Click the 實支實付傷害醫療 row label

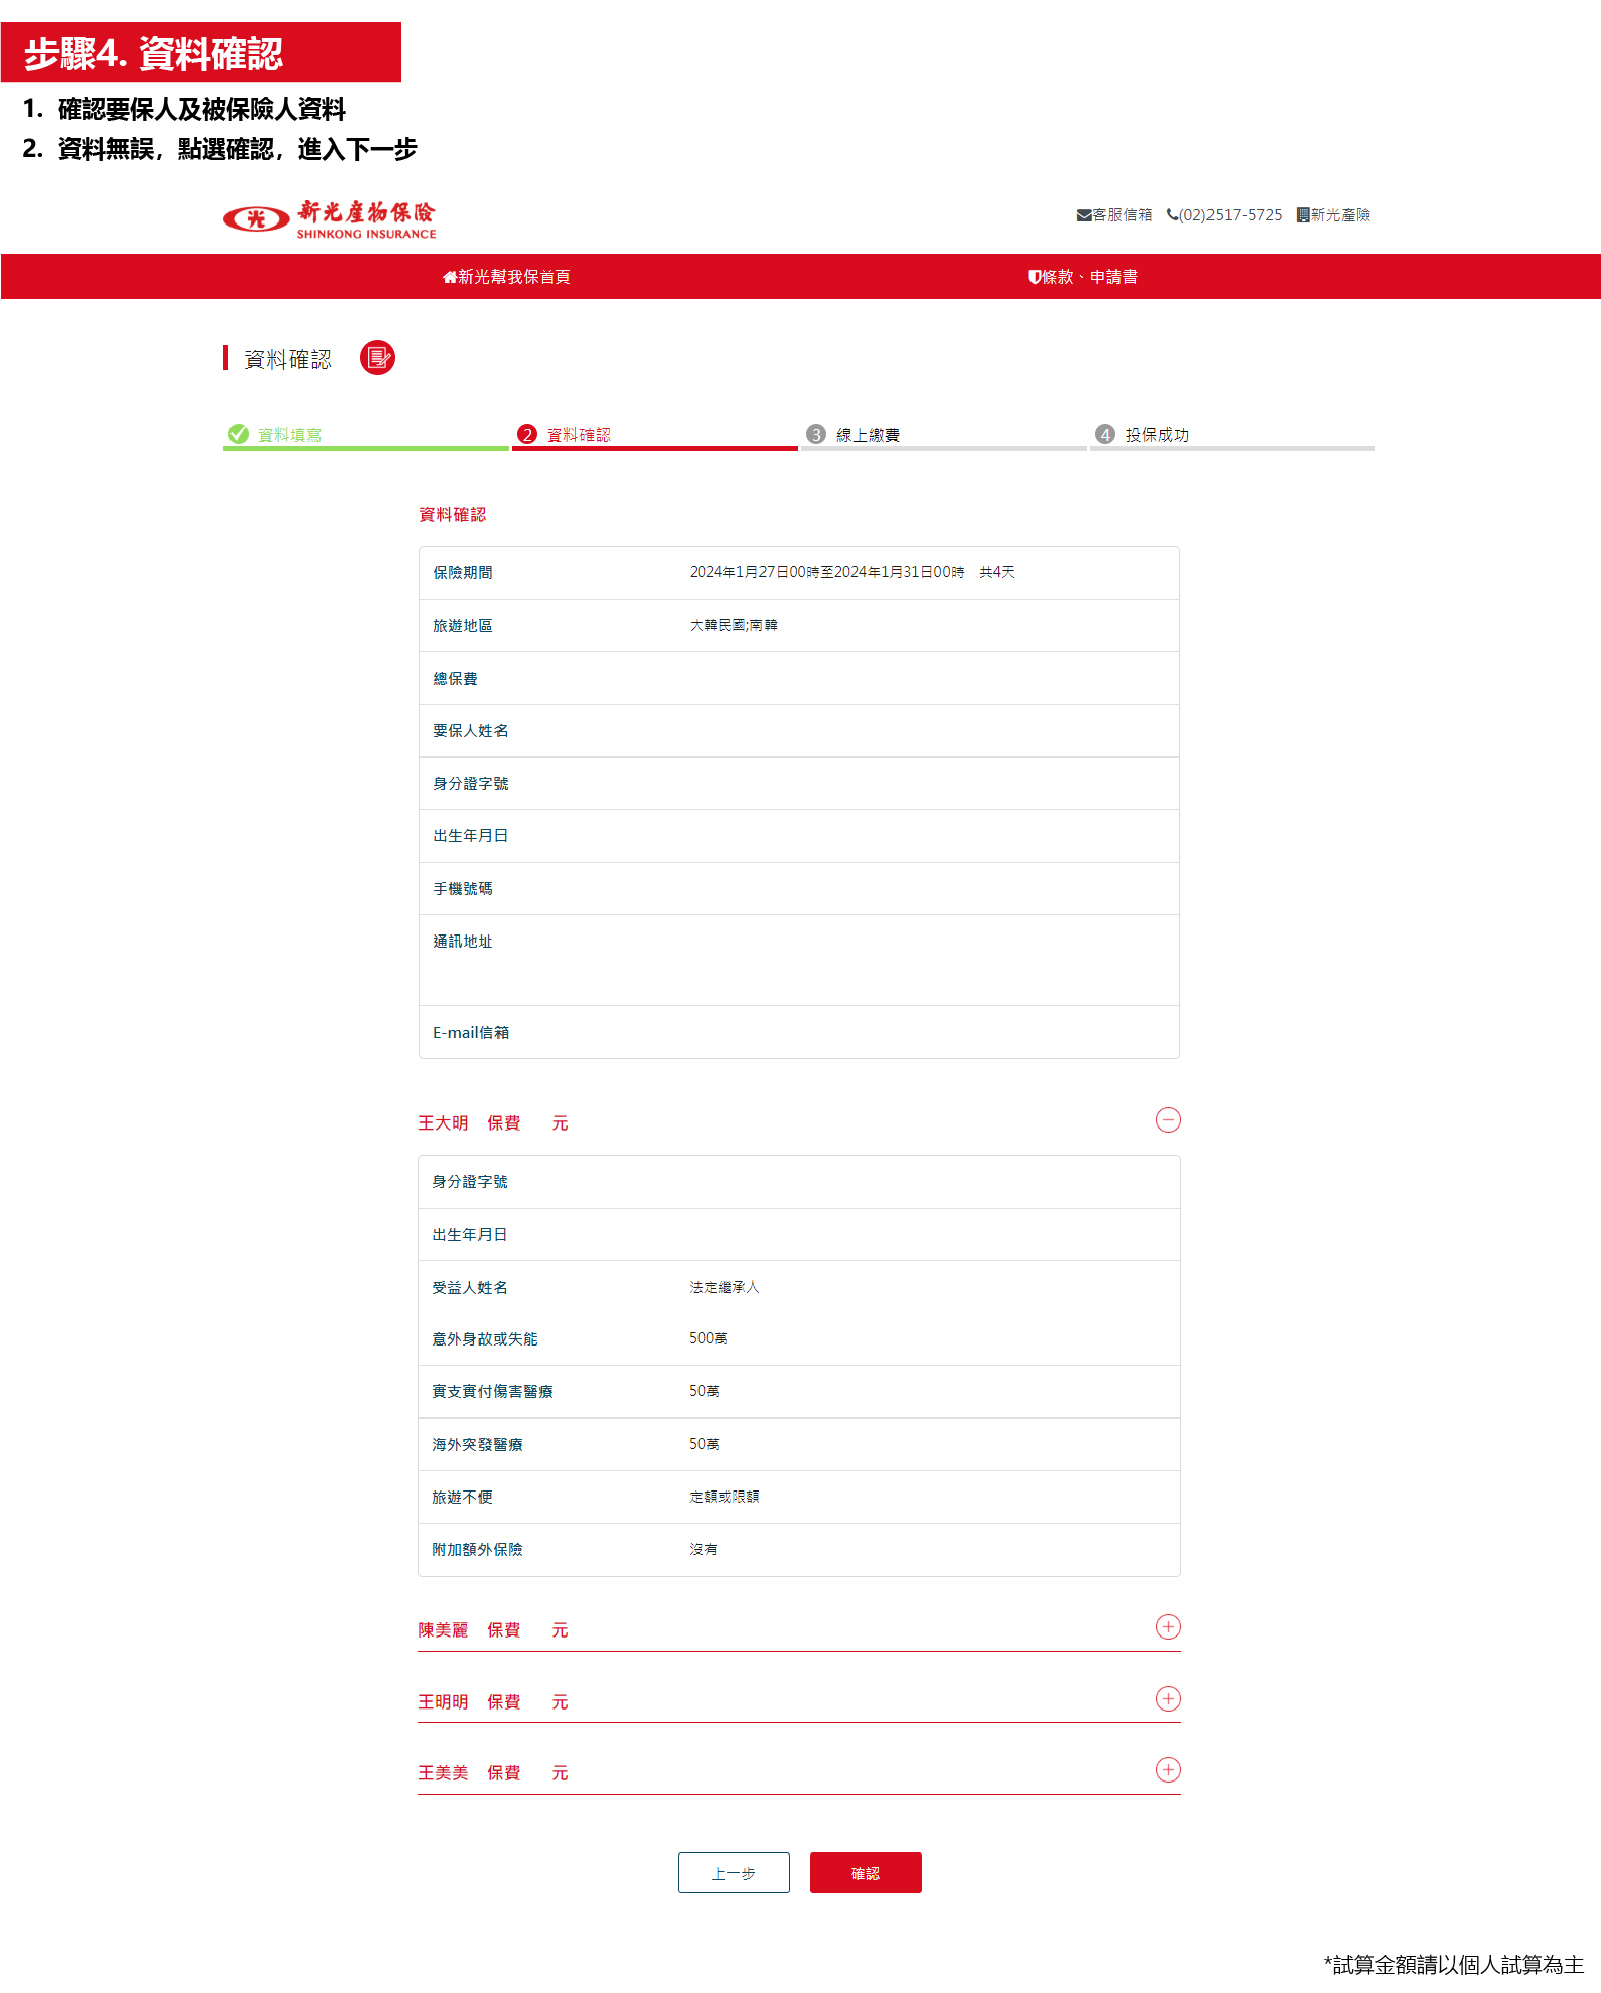click(492, 1392)
